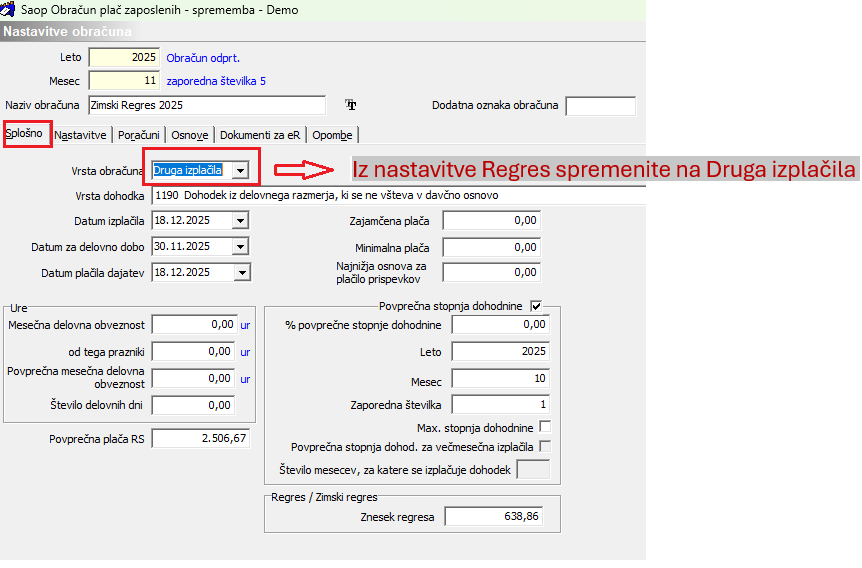Go to the Poračuni tab

139,135
